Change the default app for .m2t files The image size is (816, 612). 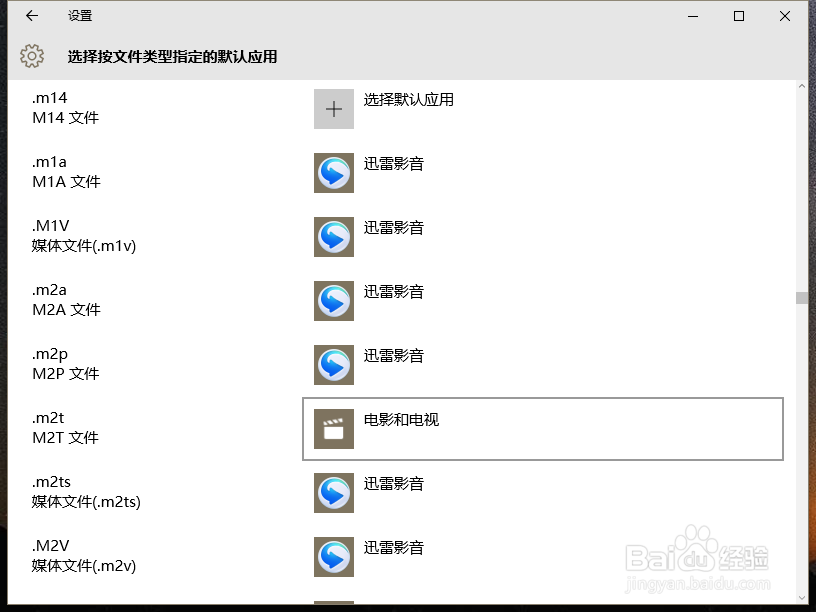tap(540, 429)
